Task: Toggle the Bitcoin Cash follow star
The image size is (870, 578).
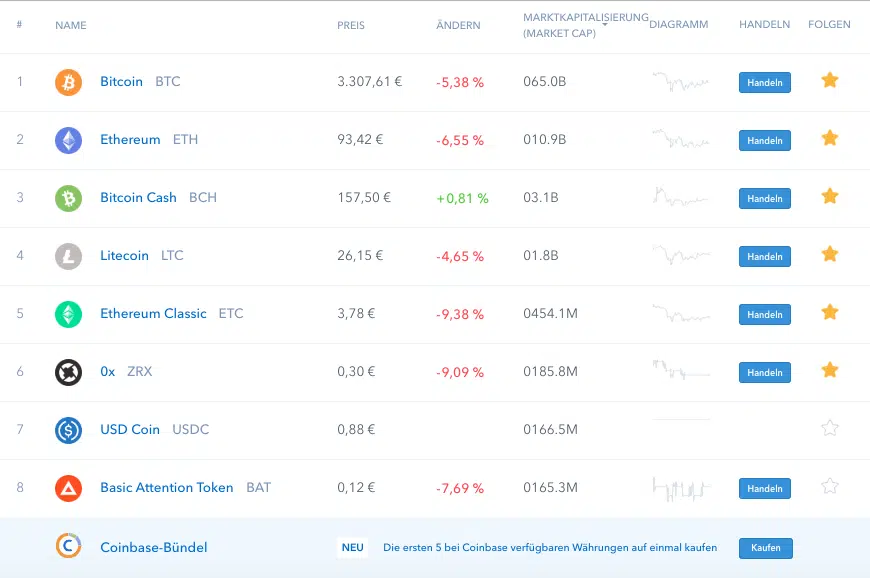Action: pos(829,196)
